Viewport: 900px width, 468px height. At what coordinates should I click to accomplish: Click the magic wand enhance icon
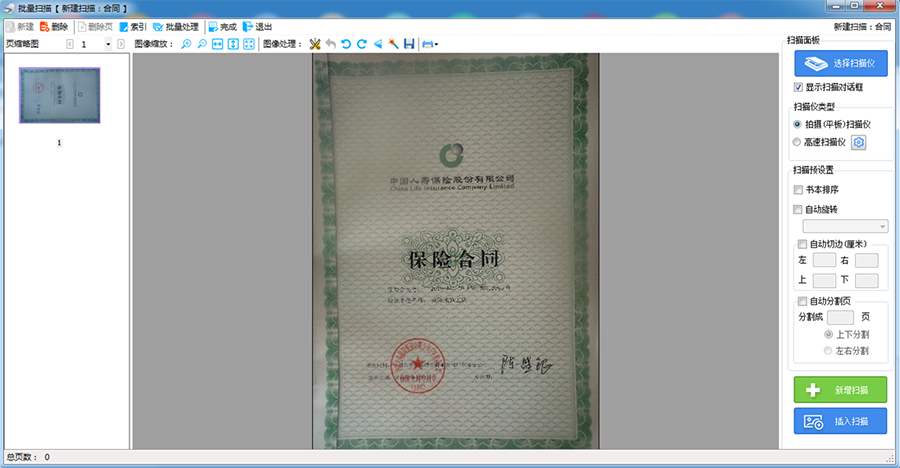[x=393, y=44]
